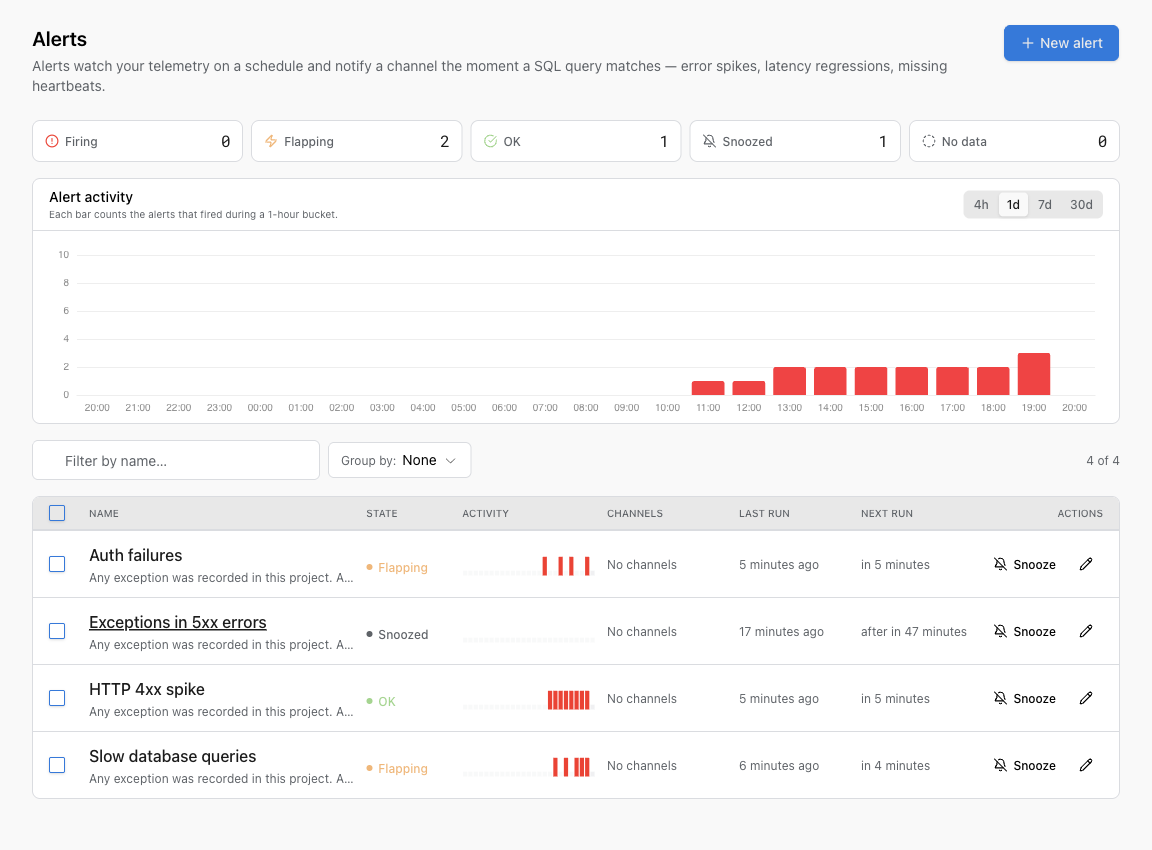Select the Exceptions in 5xx errors checkbox
Screen dimensions: 1152x850
tap(57, 631)
